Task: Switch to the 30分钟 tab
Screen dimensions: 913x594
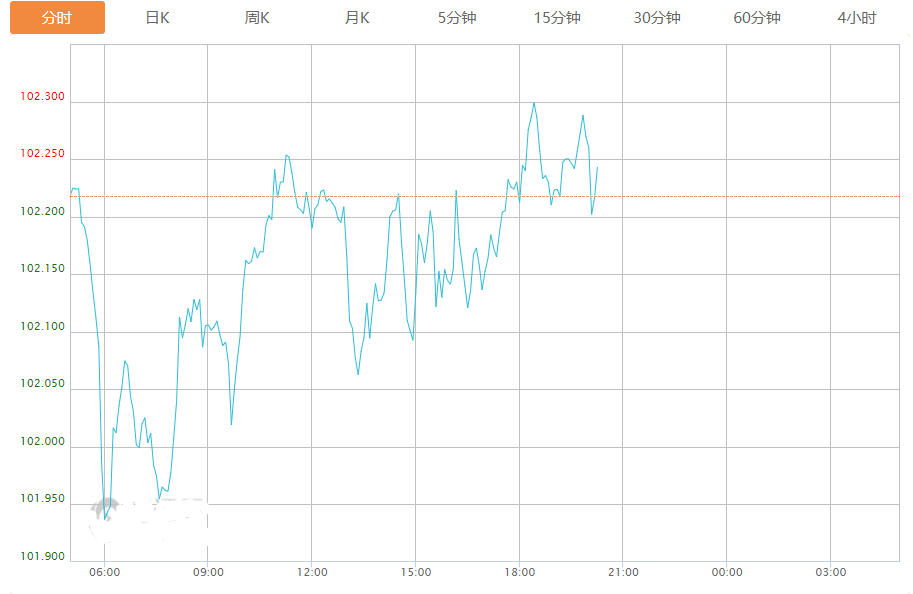Action: tap(657, 18)
